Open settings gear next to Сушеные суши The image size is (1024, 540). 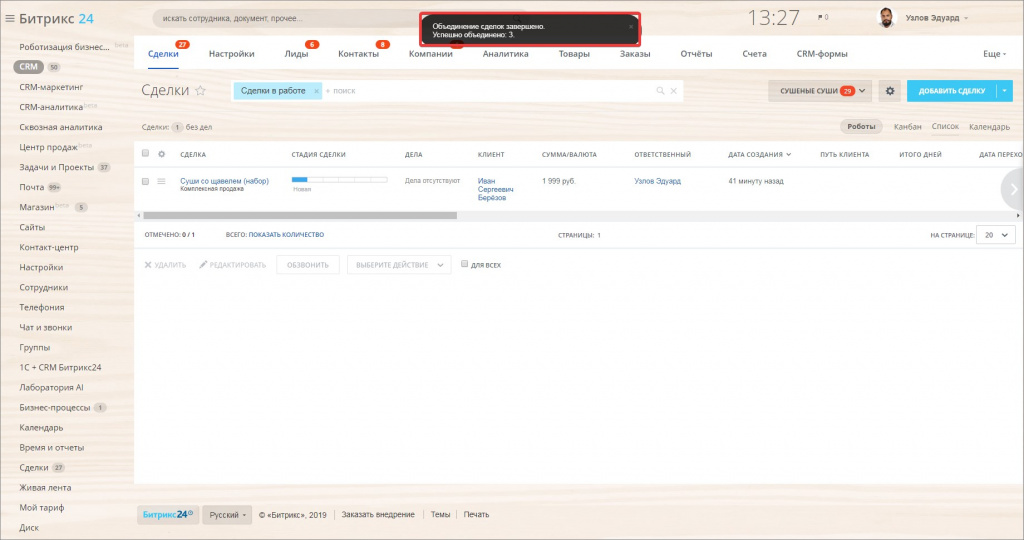[889, 91]
